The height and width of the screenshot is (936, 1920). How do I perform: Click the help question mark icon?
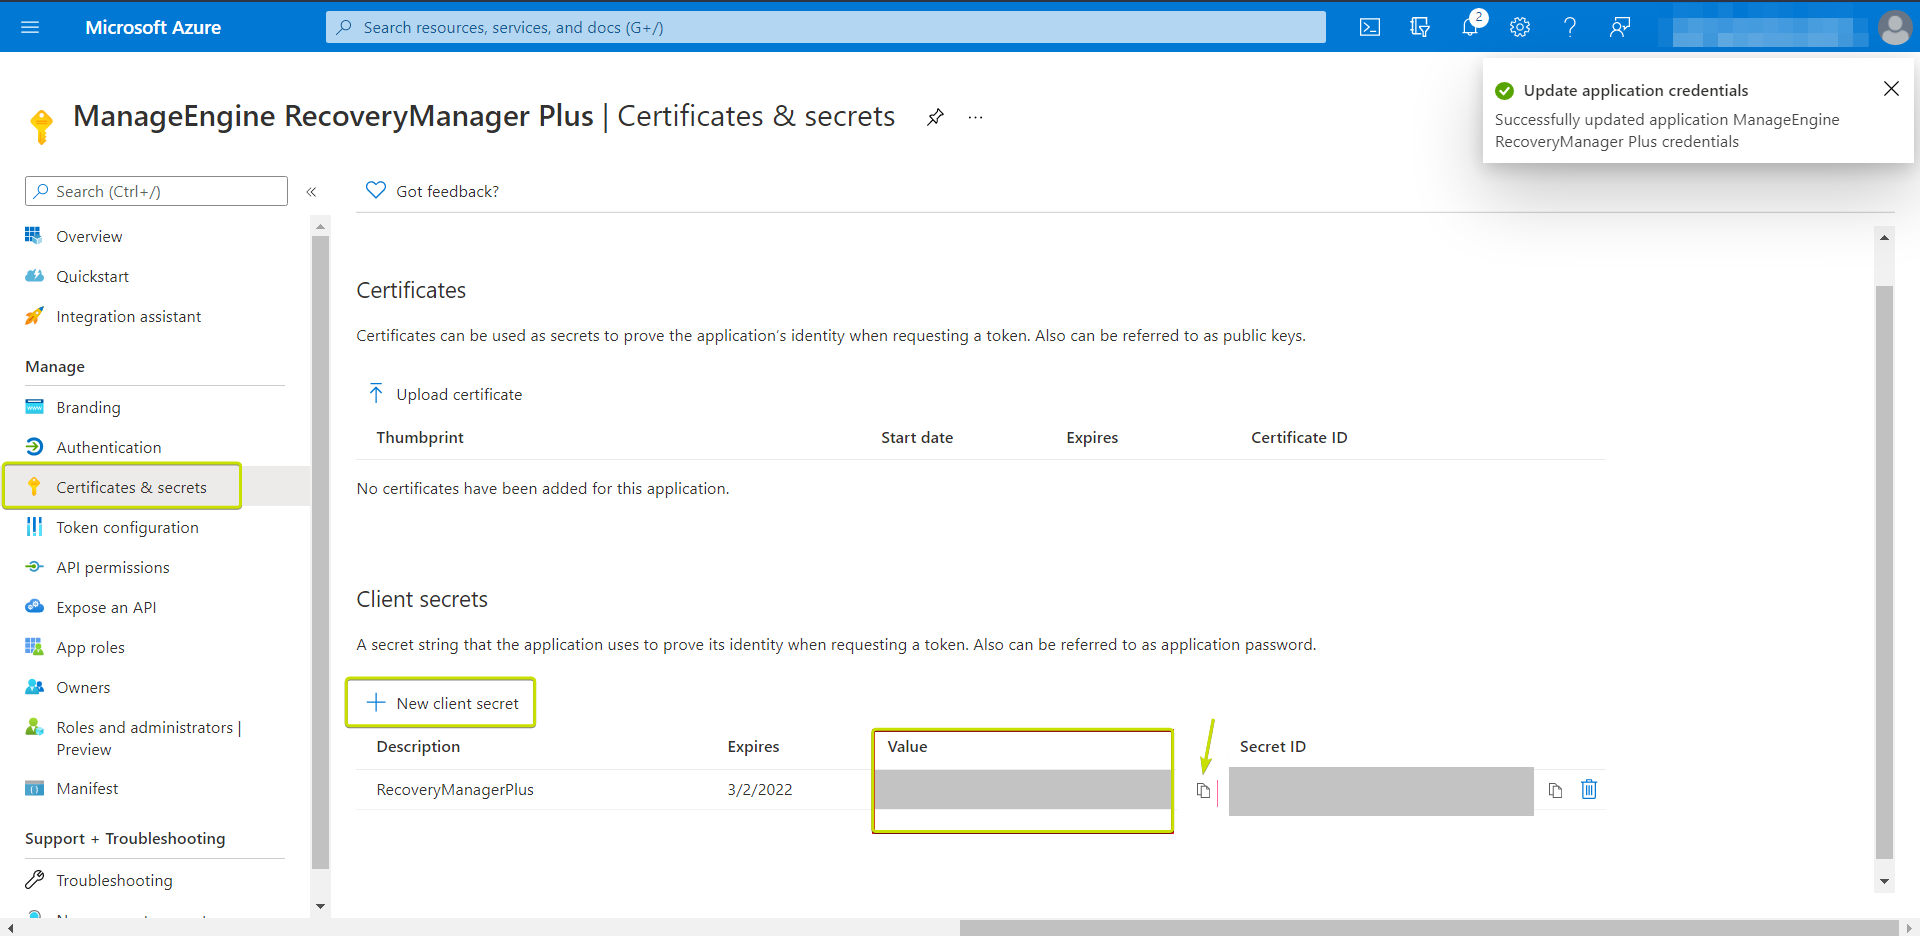[x=1570, y=27]
